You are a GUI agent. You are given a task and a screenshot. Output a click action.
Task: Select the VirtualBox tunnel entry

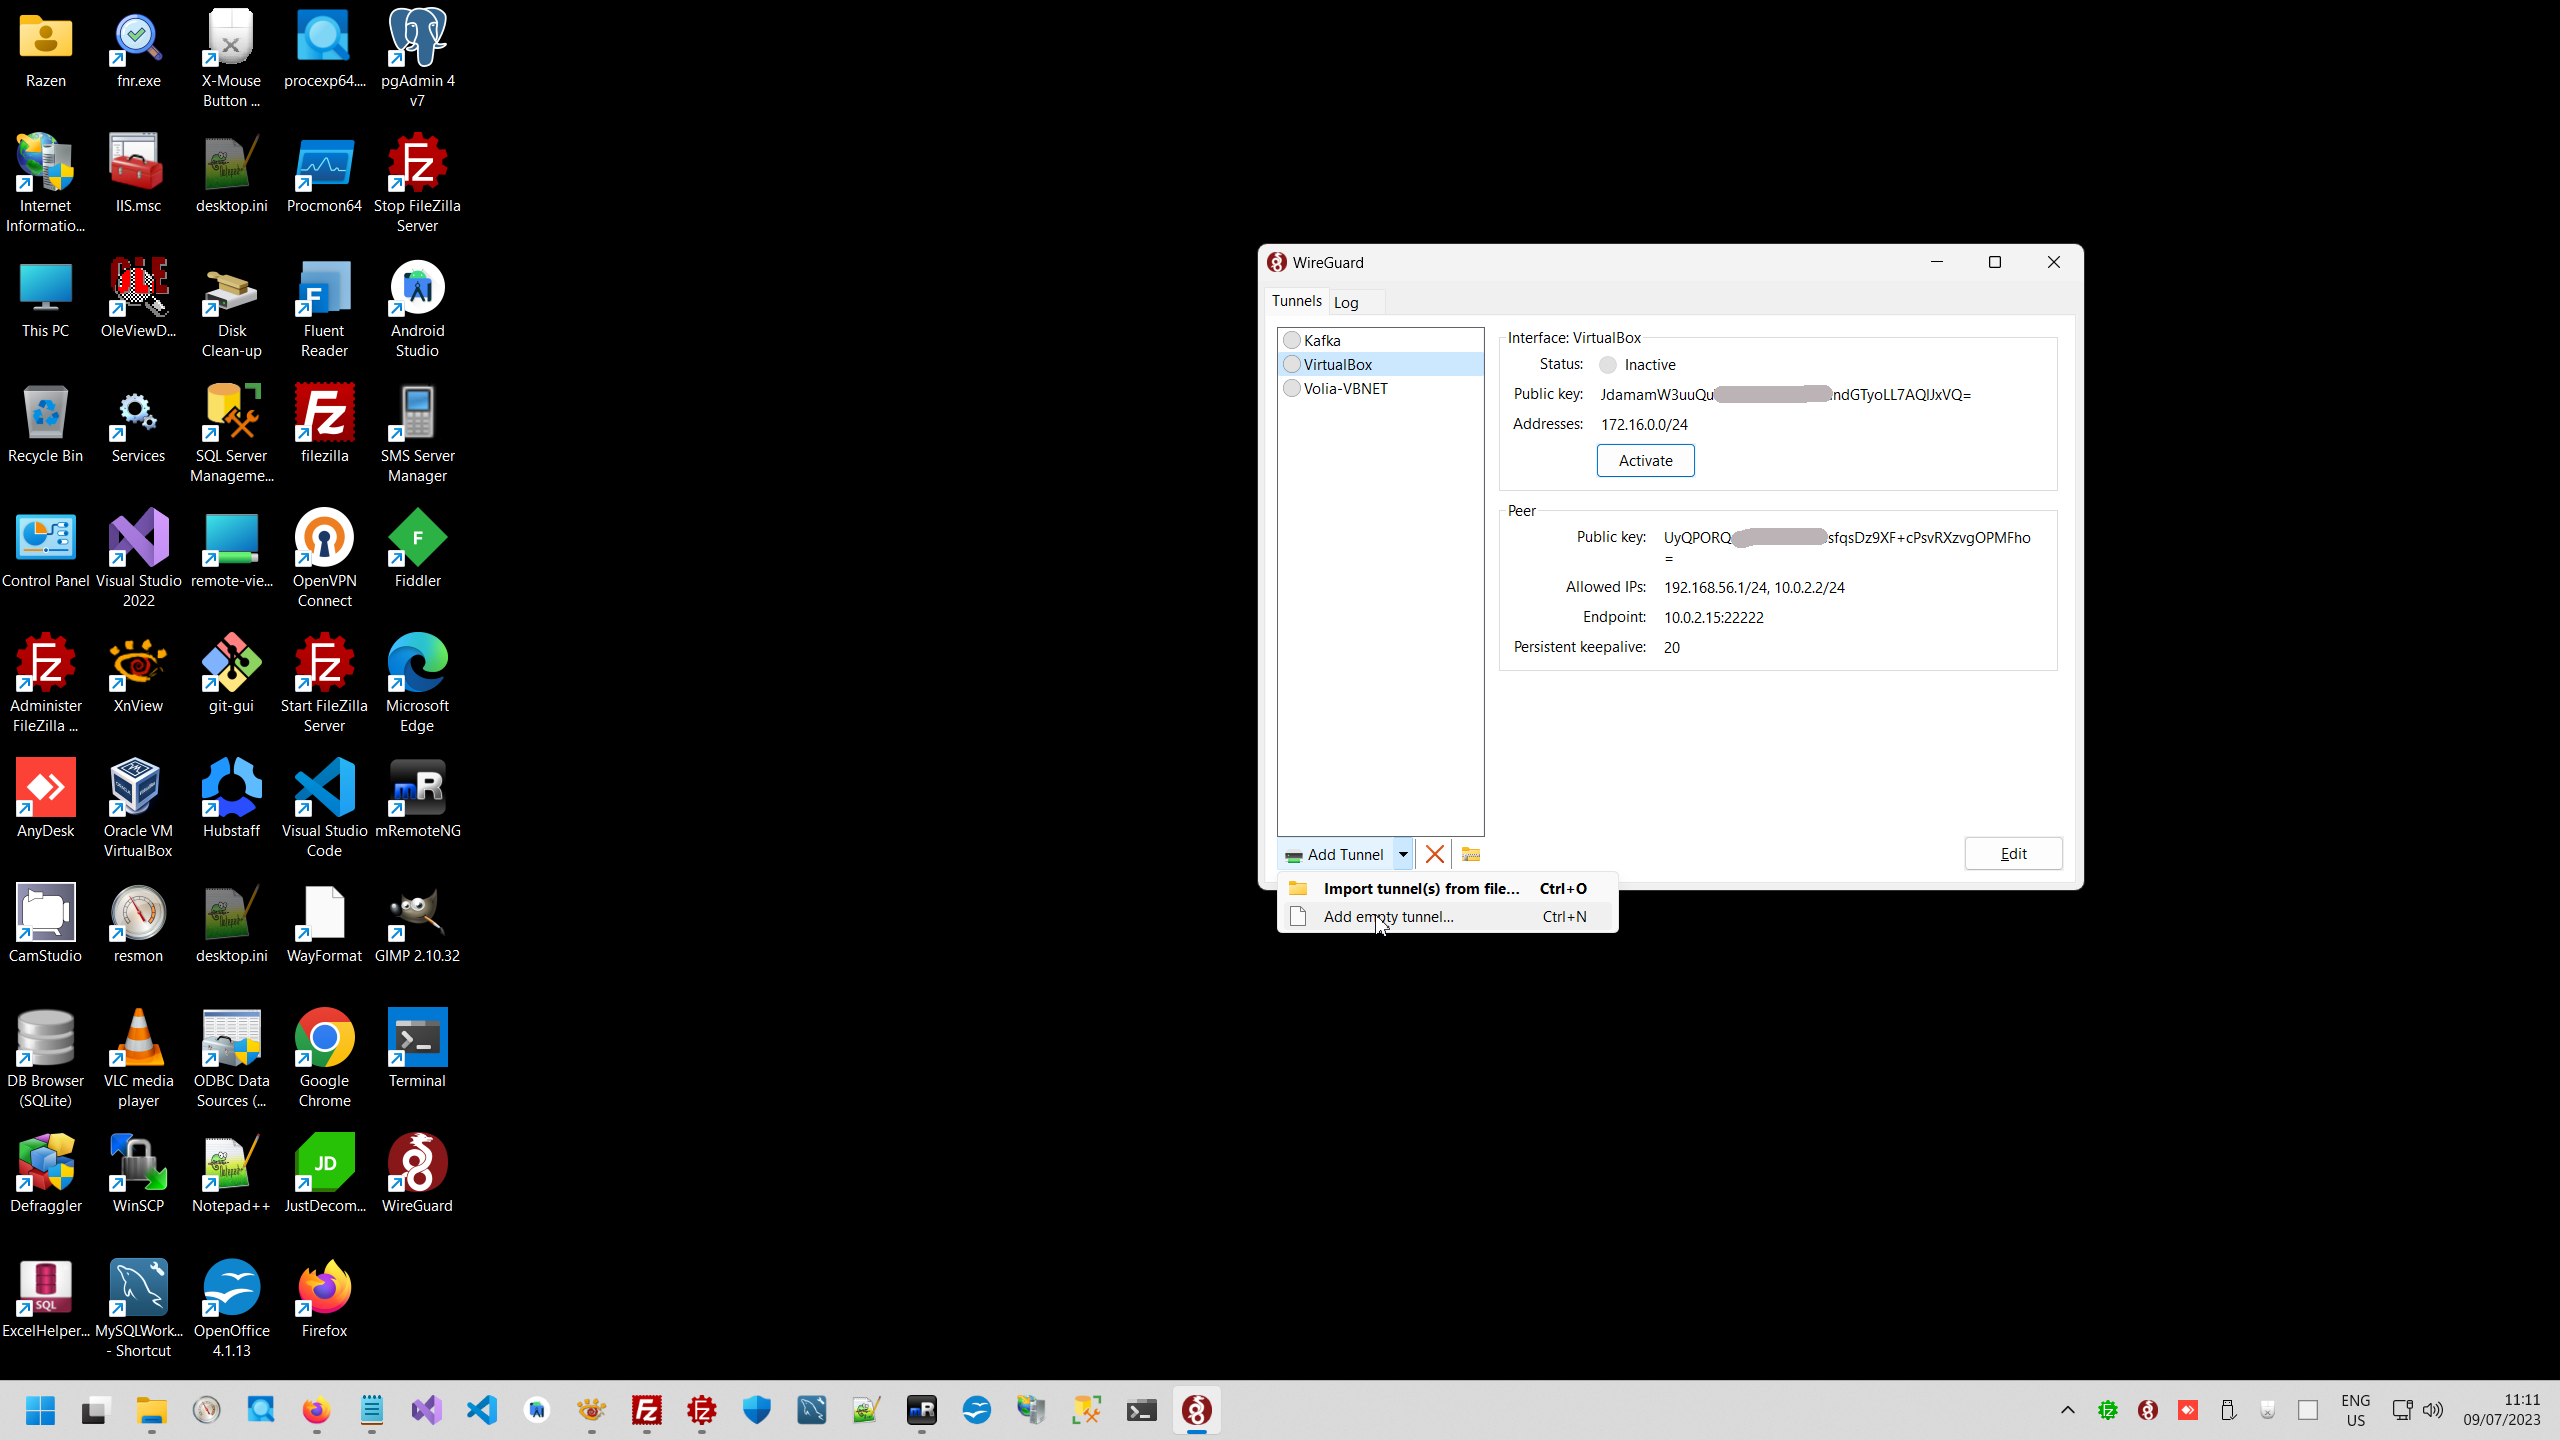1337,365
